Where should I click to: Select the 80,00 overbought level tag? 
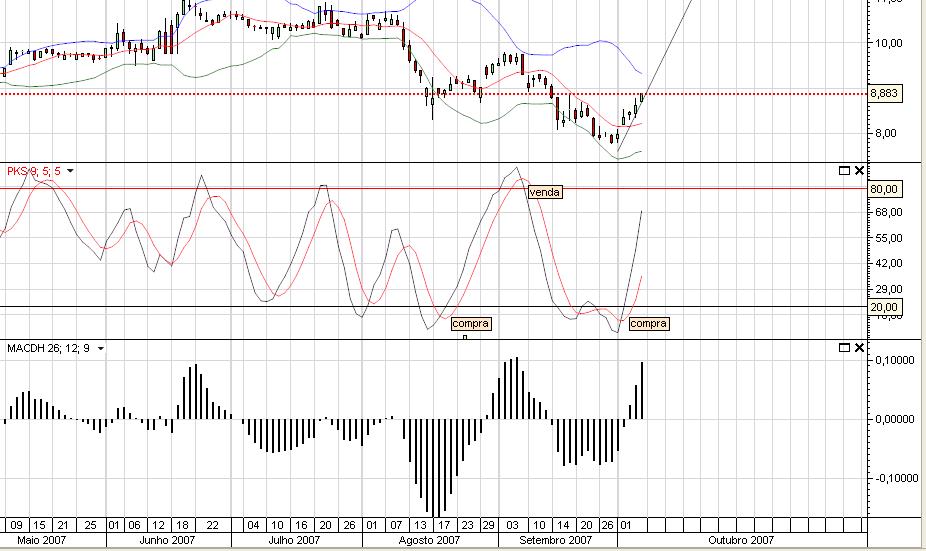coord(885,189)
